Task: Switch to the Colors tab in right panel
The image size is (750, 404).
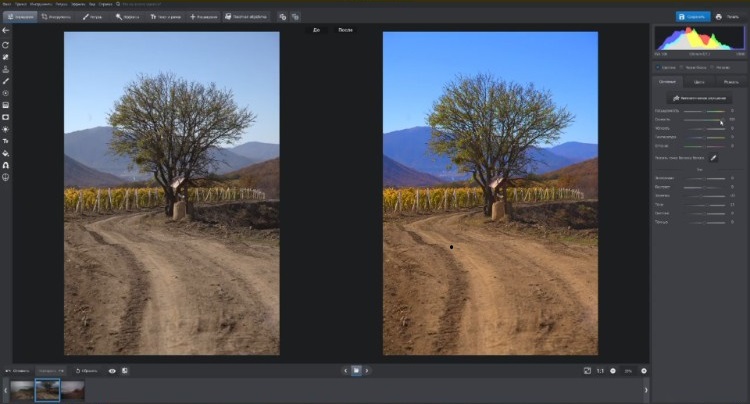Action: (x=698, y=81)
